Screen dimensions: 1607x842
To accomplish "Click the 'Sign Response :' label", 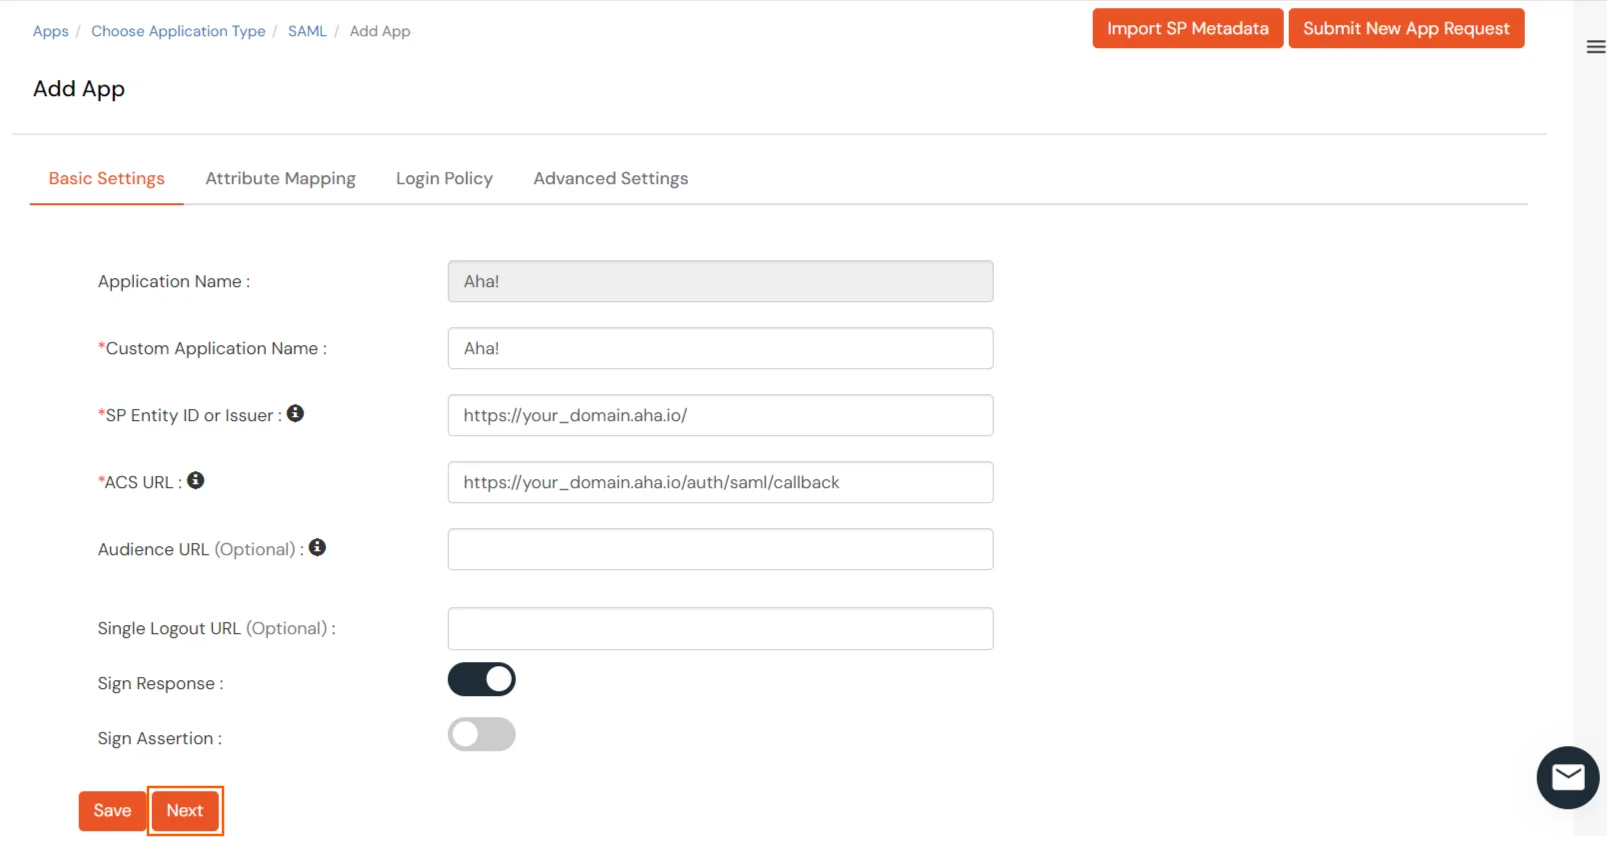I will [x=160, y=684].
